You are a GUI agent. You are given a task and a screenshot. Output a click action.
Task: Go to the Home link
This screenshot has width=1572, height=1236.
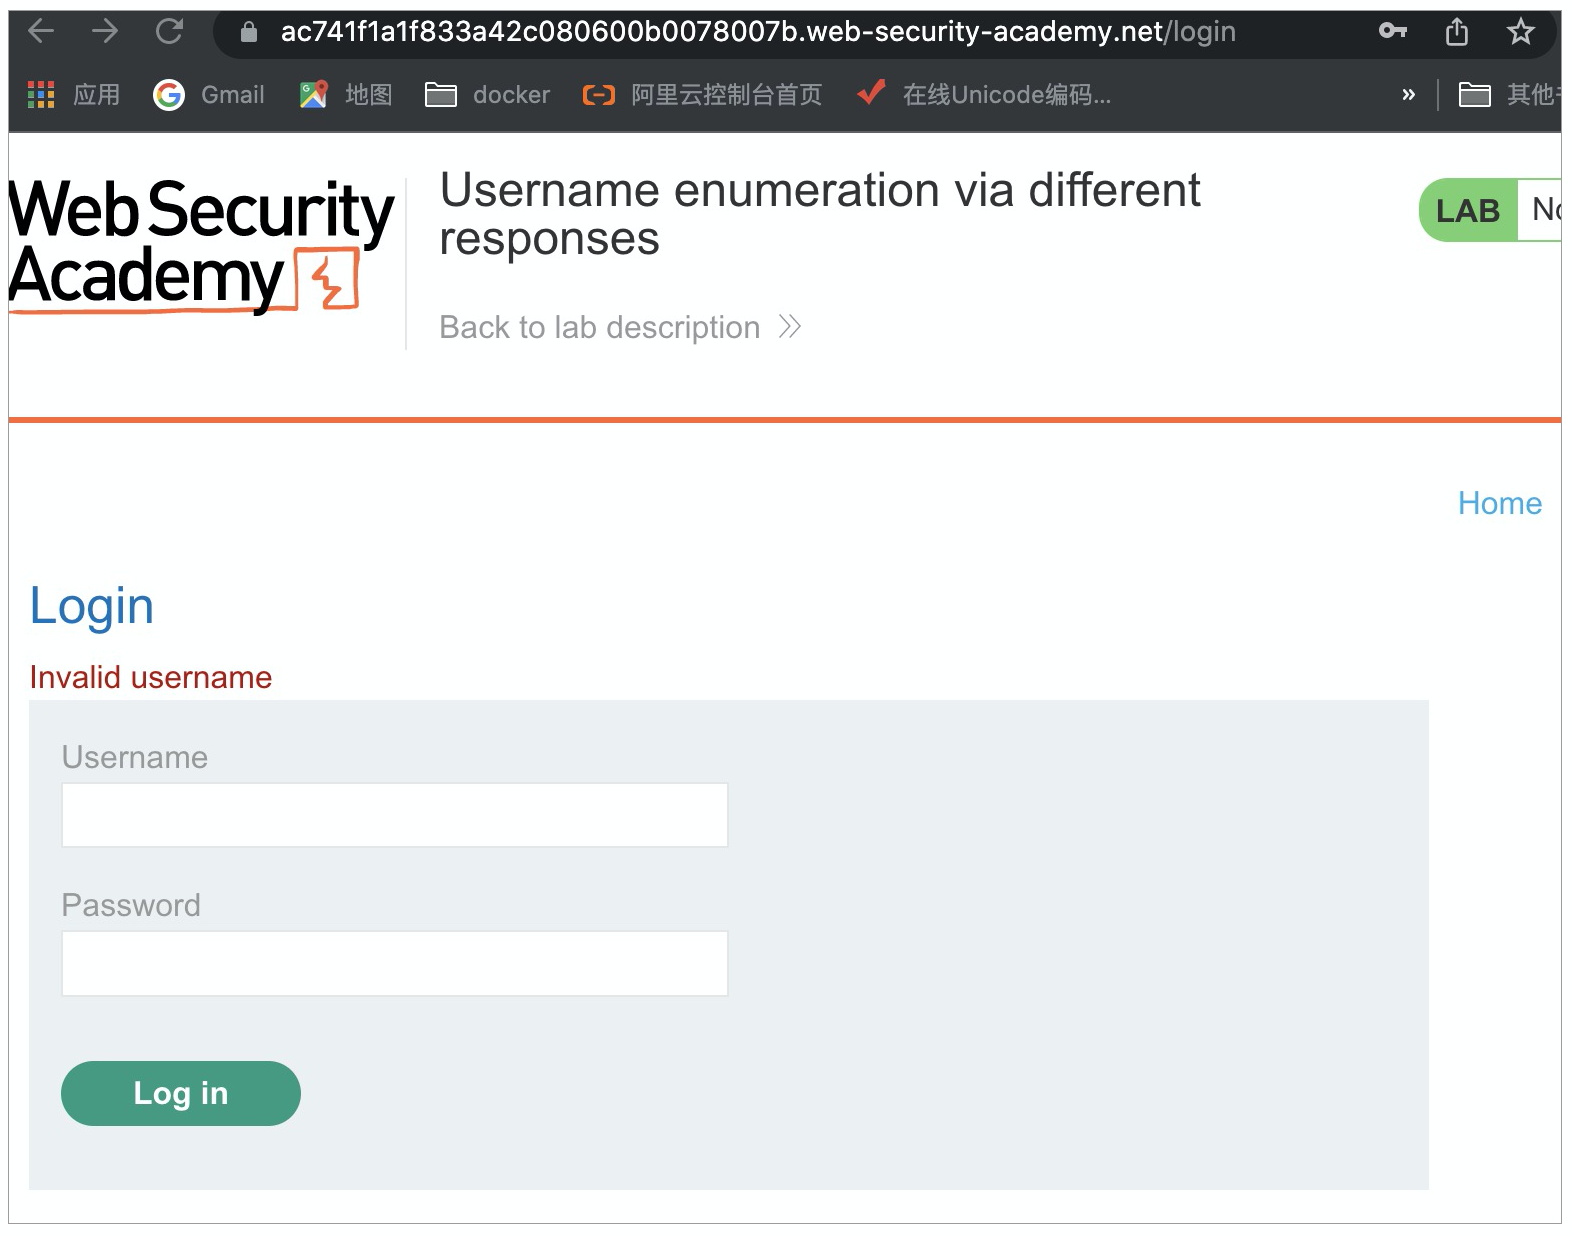click(x=1499, y=503)
